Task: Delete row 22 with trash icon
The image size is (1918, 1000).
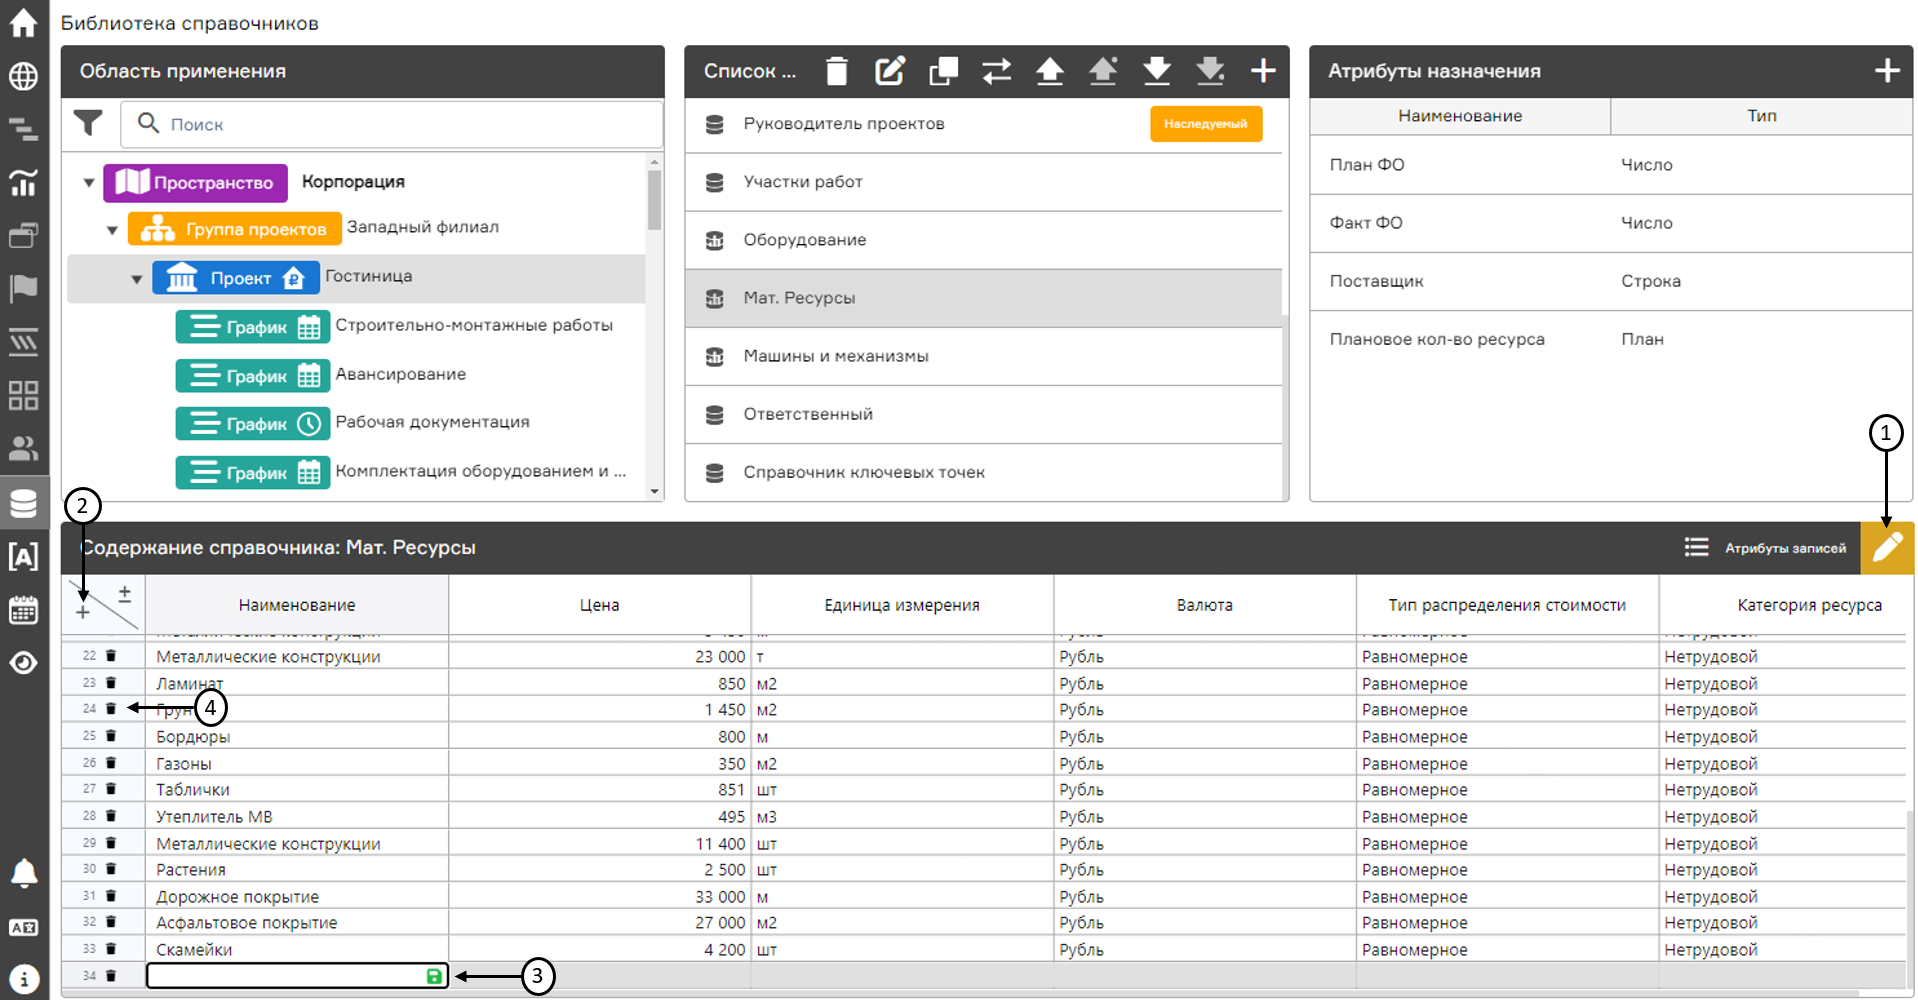Action: (111, 656)
